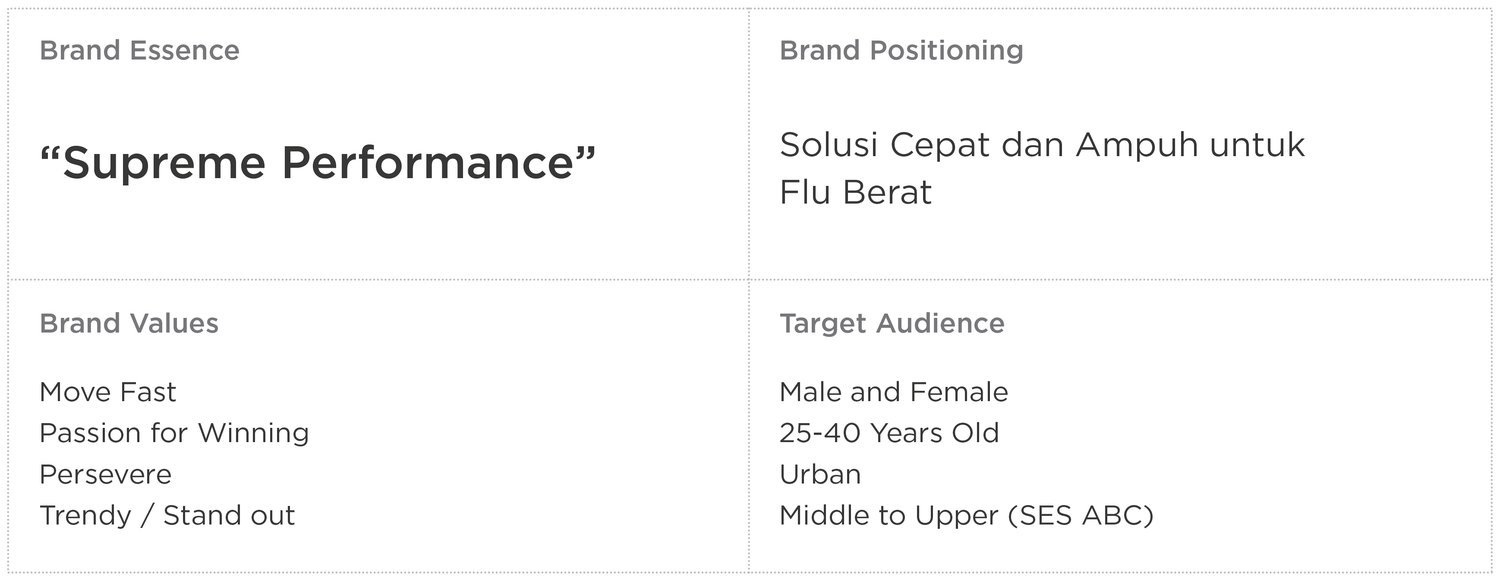Select the Move Fast value

[108, 392]
